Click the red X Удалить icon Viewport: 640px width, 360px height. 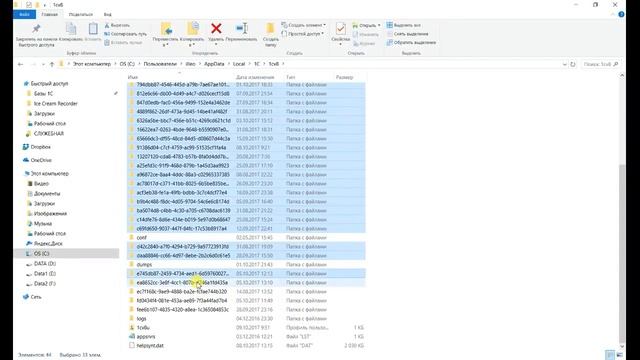pyautogui.click(x=216, y=29)
